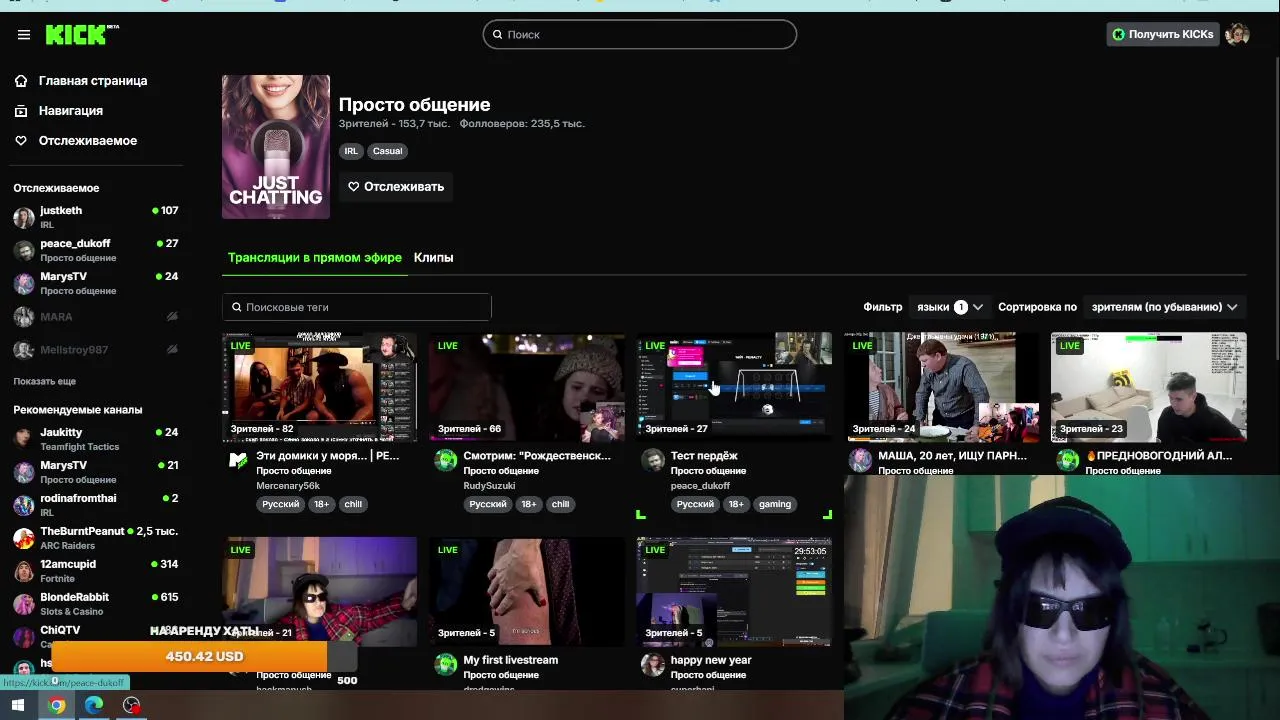Click the chill tag under Mercenary56k stream
The width and height of the screenshot is (1280, 720).
click(x=353, y=504)
